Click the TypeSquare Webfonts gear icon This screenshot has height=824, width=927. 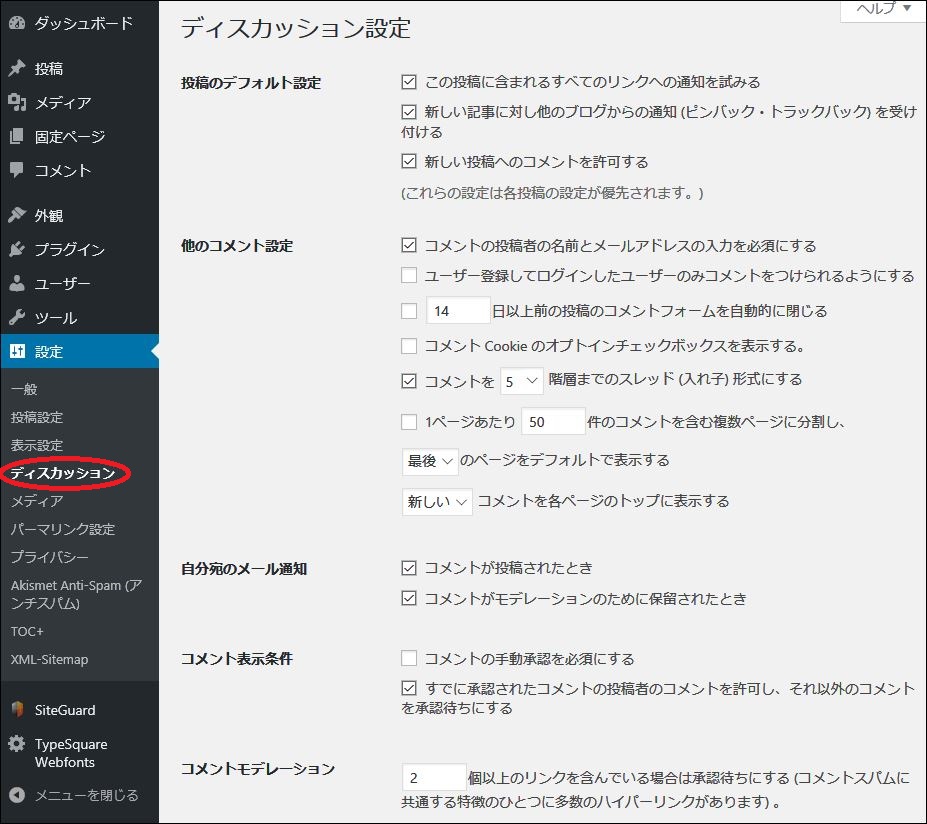17,744
